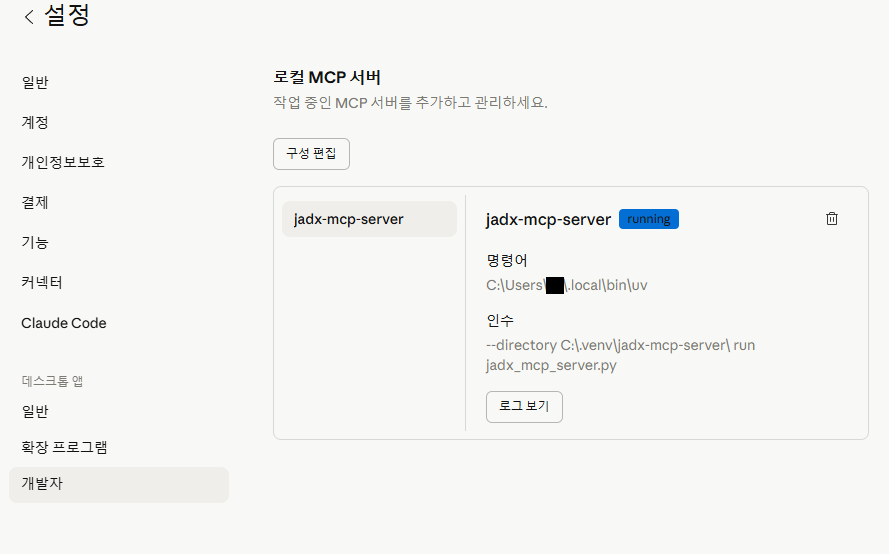Open the first 일반 settings section under 설정

point(35,83)
